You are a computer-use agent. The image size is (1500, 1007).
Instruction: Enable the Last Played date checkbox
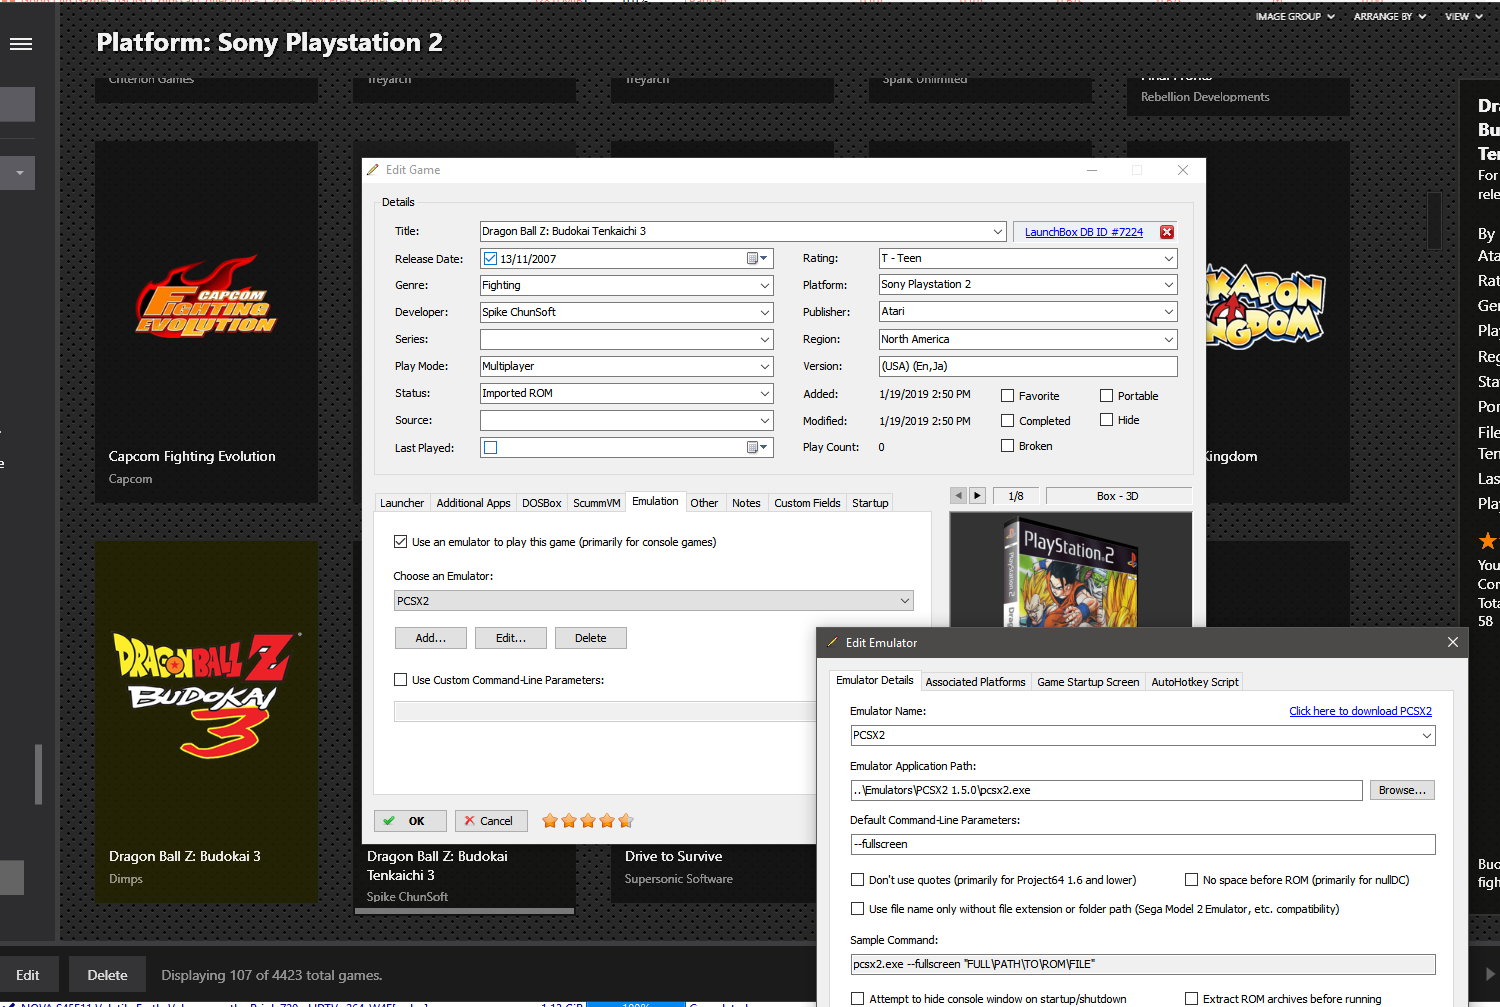tap(490, 447)
